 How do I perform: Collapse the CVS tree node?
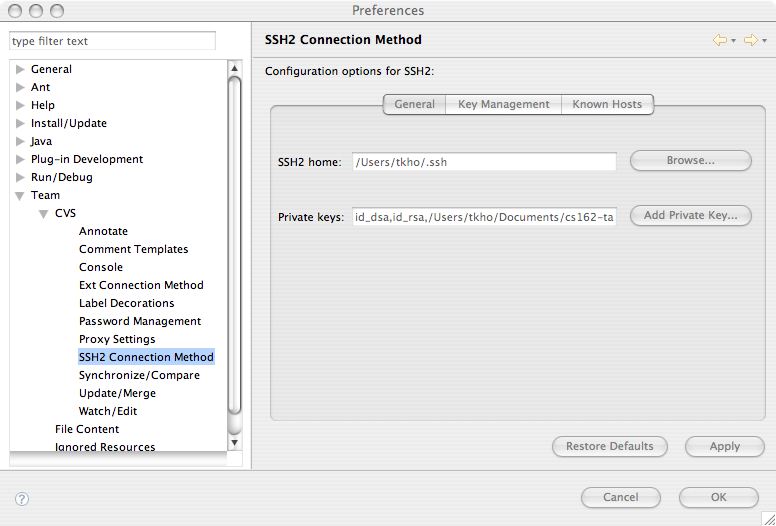[x=44, y=214]
